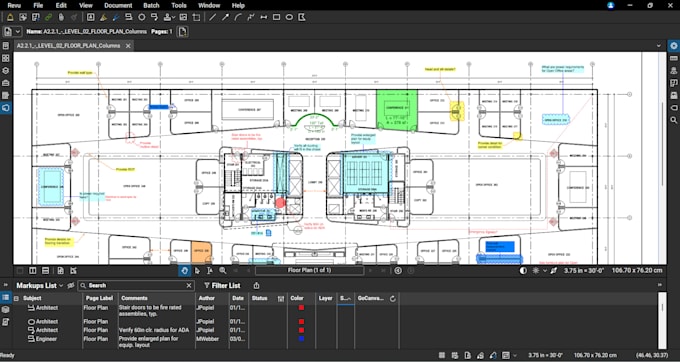Open the Tool Chest panel in left sidebar
The image size is (680, 362).
tap(6, 83)
